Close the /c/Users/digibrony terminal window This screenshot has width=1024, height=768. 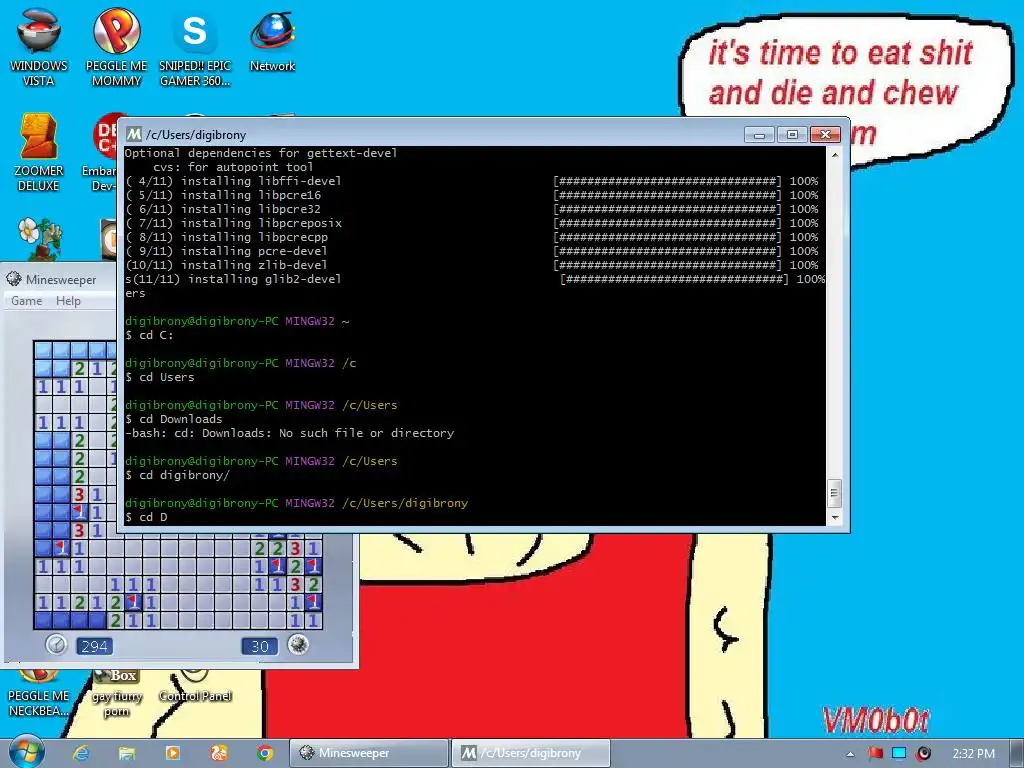click(x=825, y=135)
